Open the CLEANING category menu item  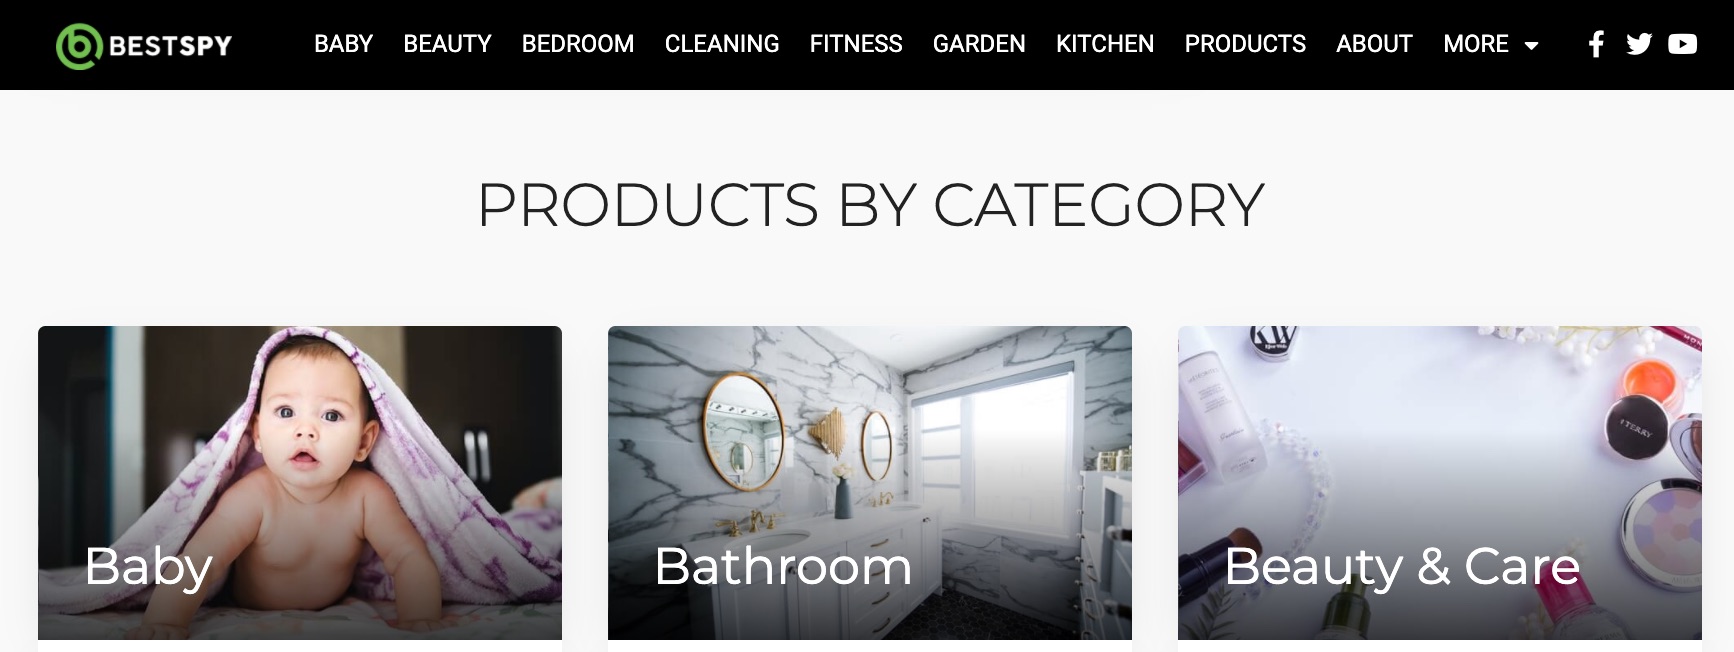tap(722, 44)
